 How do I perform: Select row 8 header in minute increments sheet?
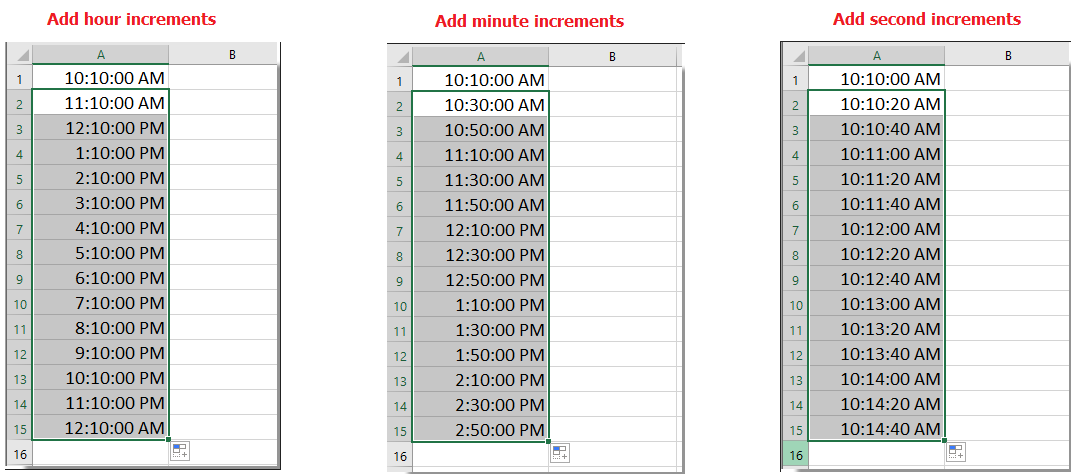[399, 256]
